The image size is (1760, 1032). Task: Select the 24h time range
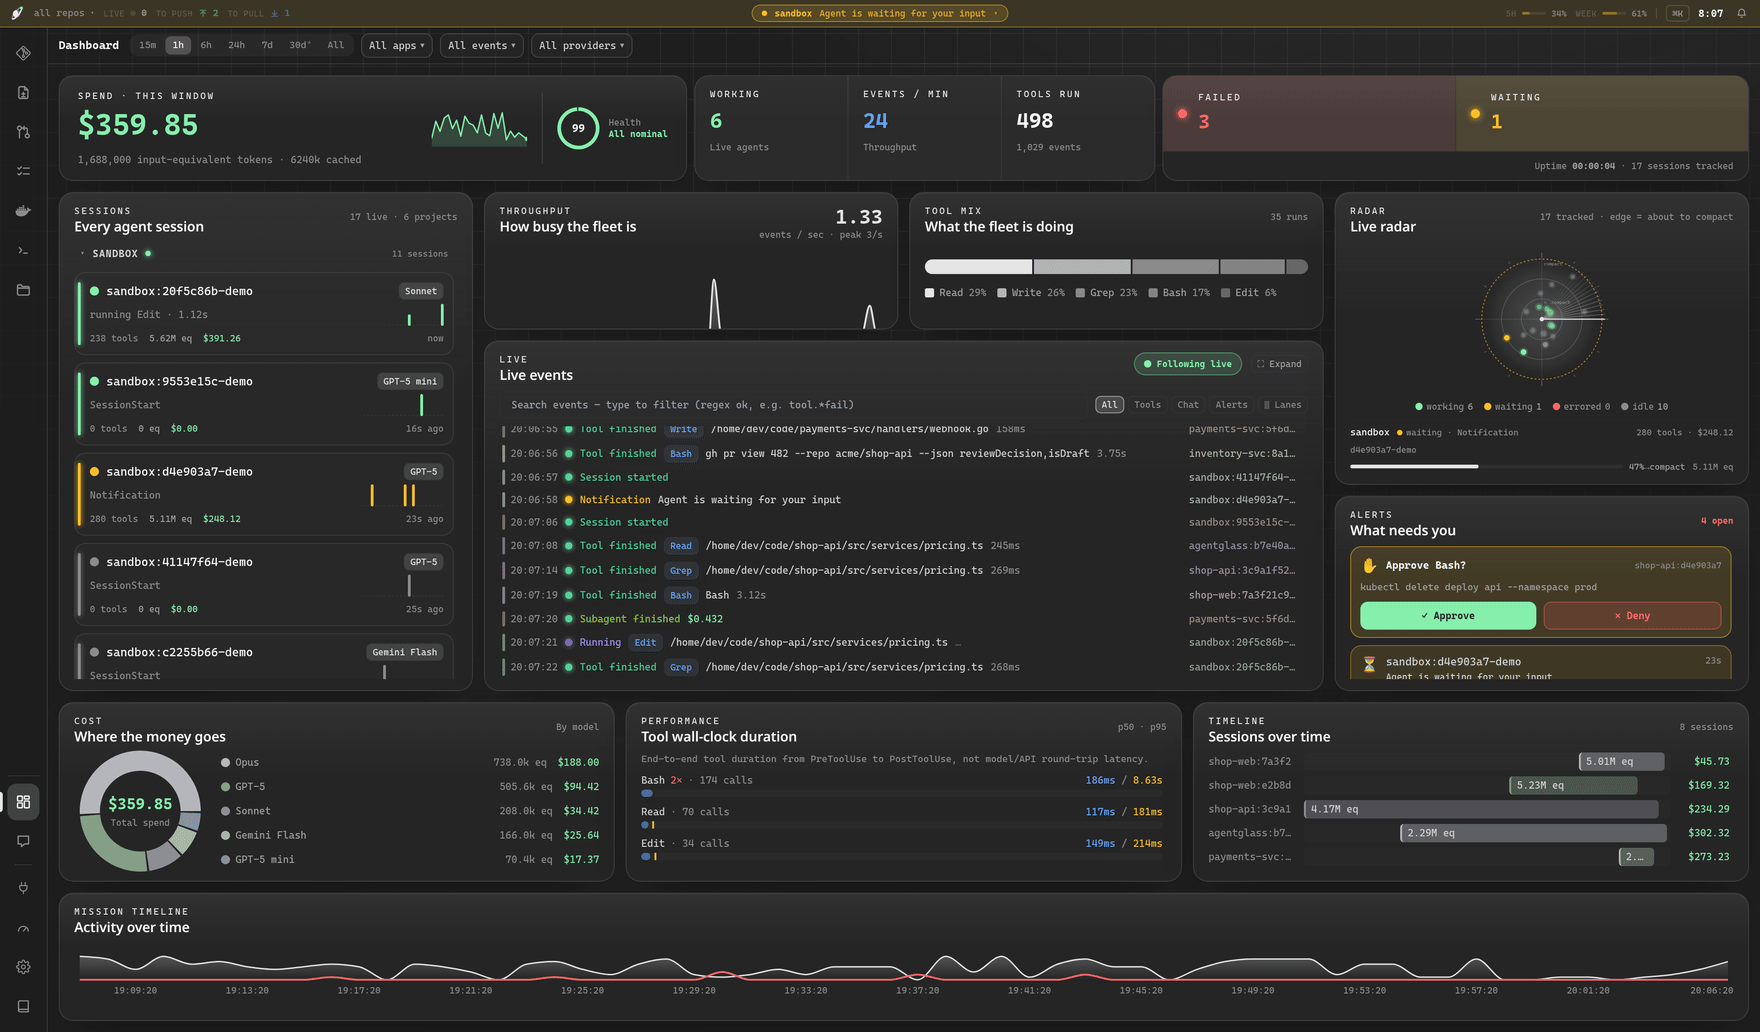point(236,45)
